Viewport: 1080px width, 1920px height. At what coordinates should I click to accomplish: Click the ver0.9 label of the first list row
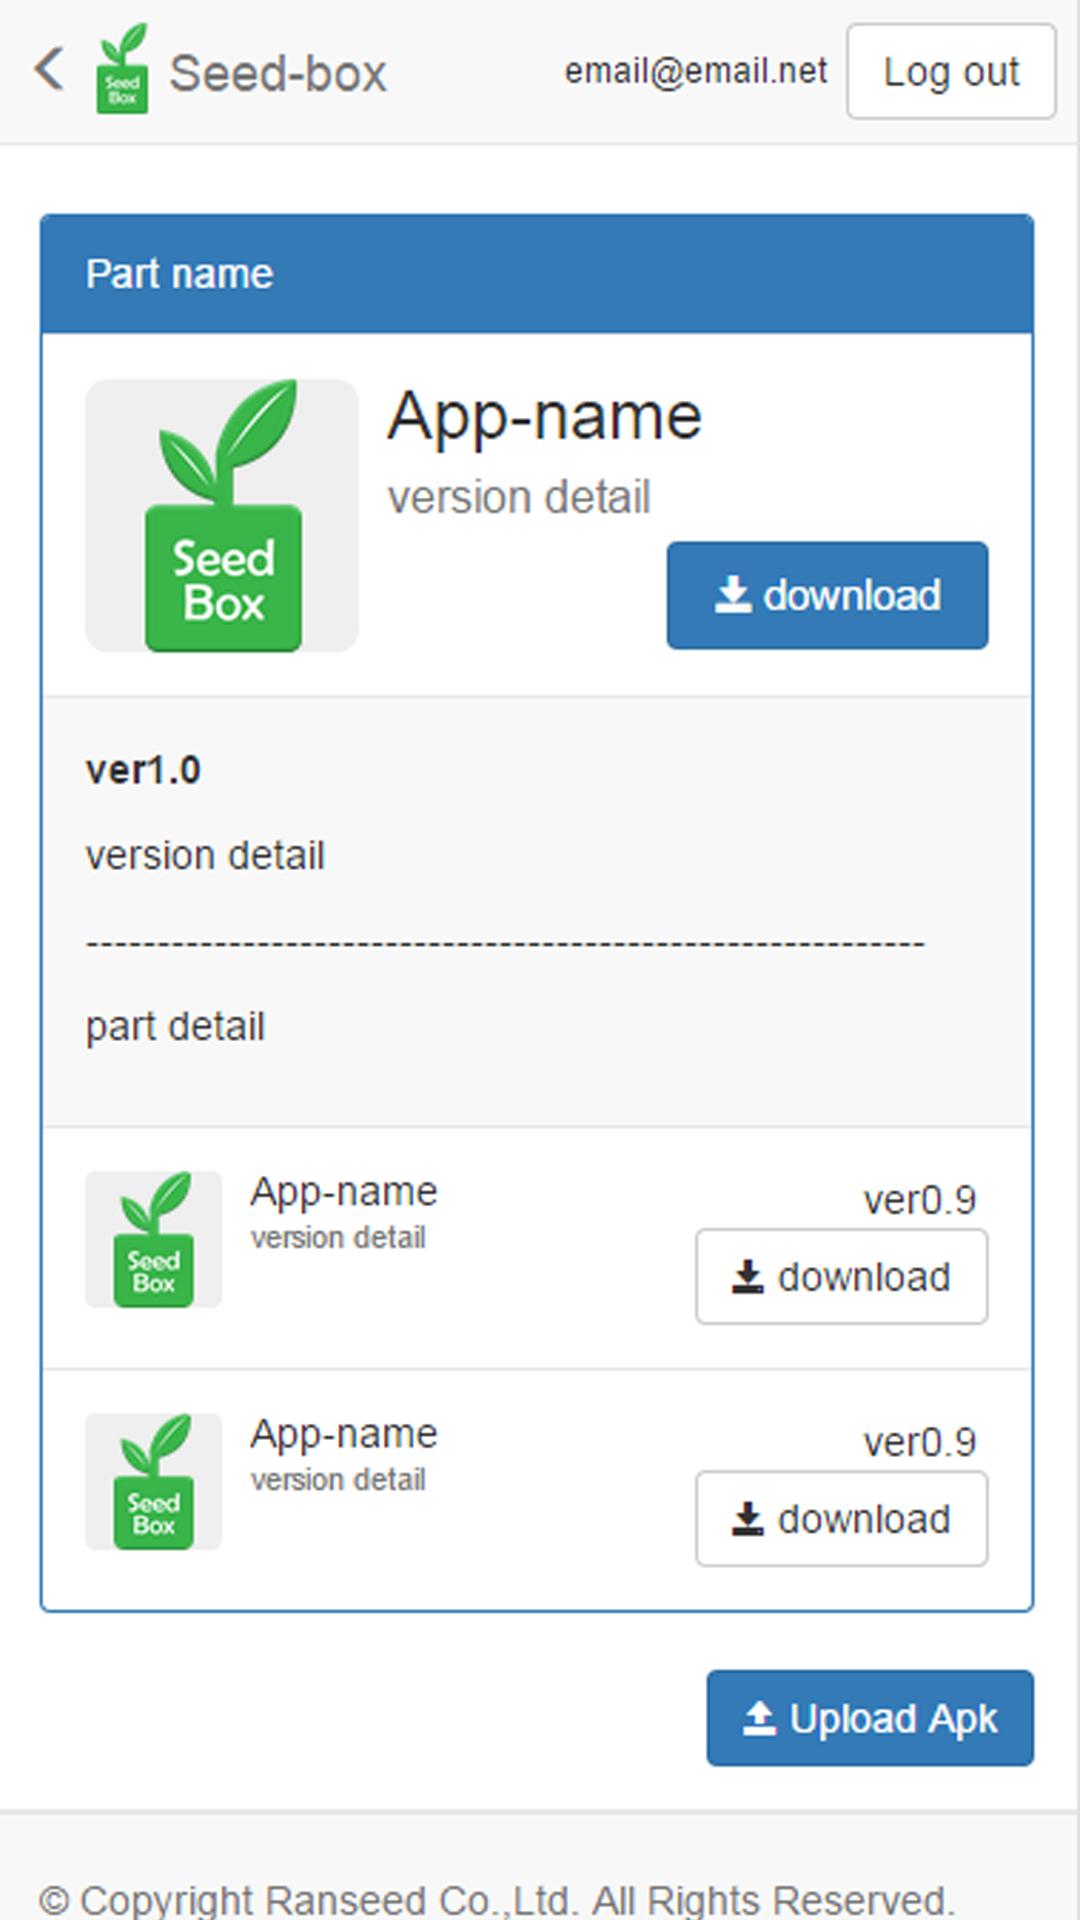click(919, 1200)
